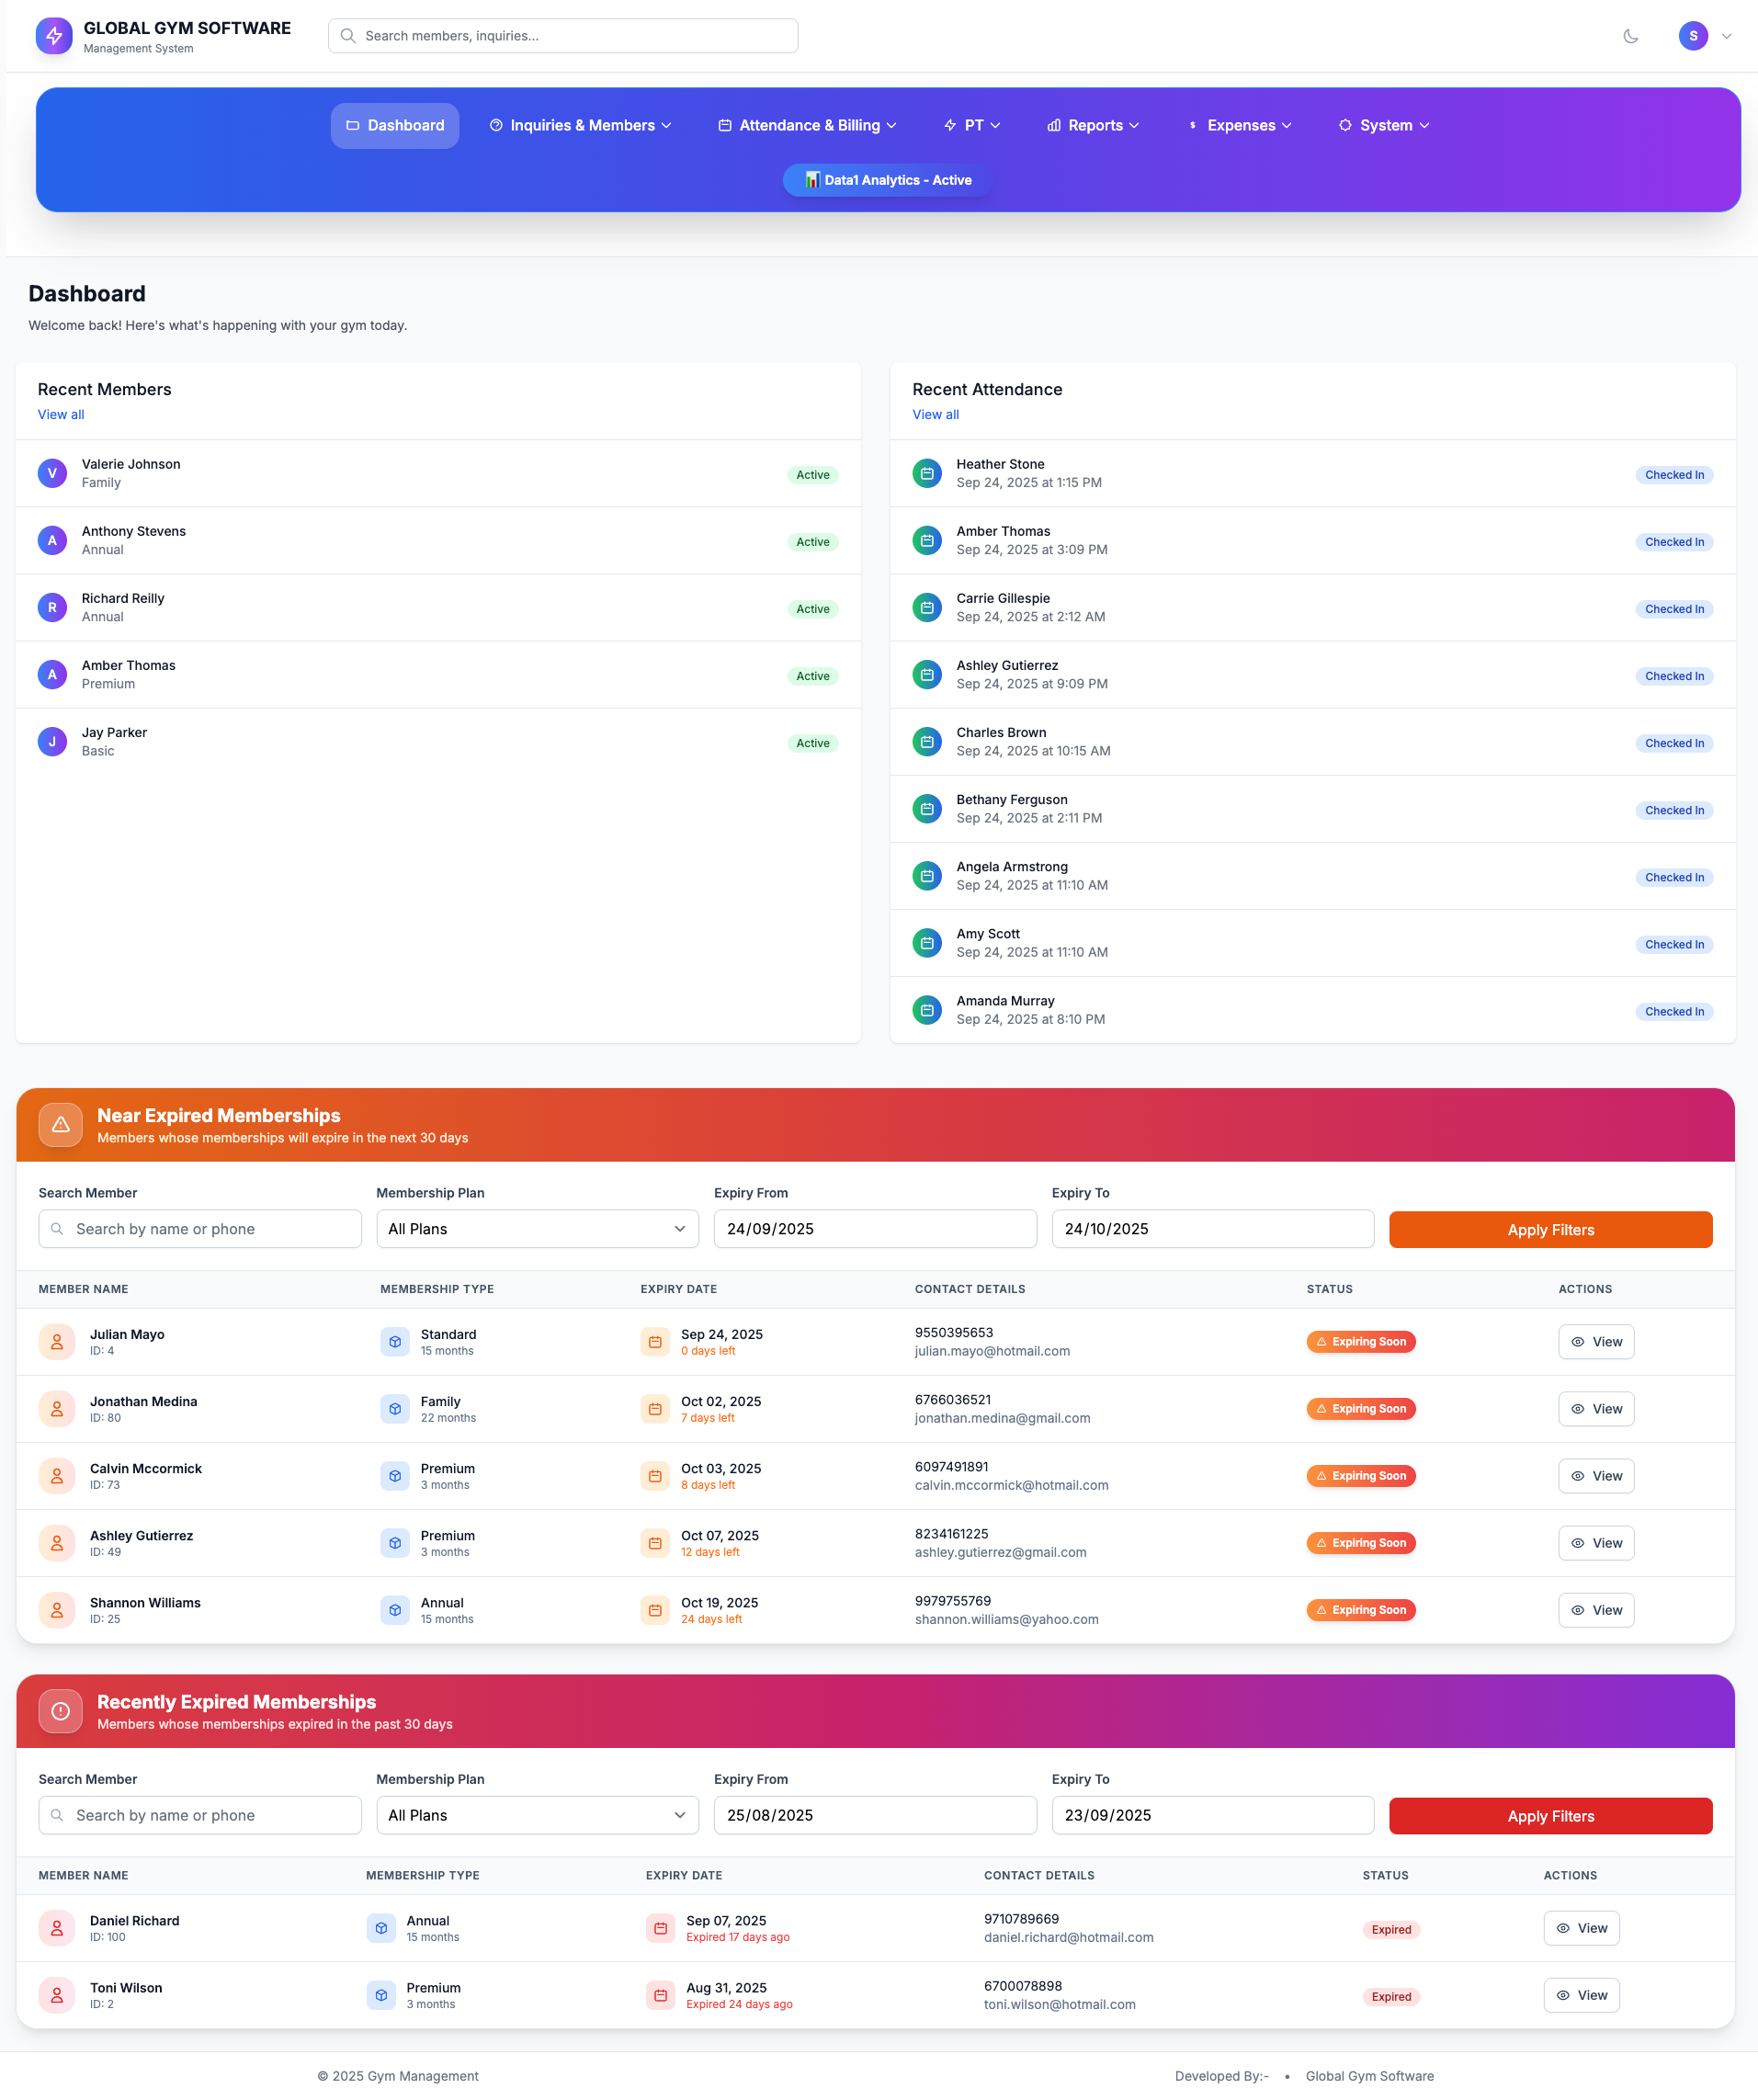This screenshot has width=1758, height=2100.
Task: Click the Search by name or phone field
Action: tap(199, 1229)
